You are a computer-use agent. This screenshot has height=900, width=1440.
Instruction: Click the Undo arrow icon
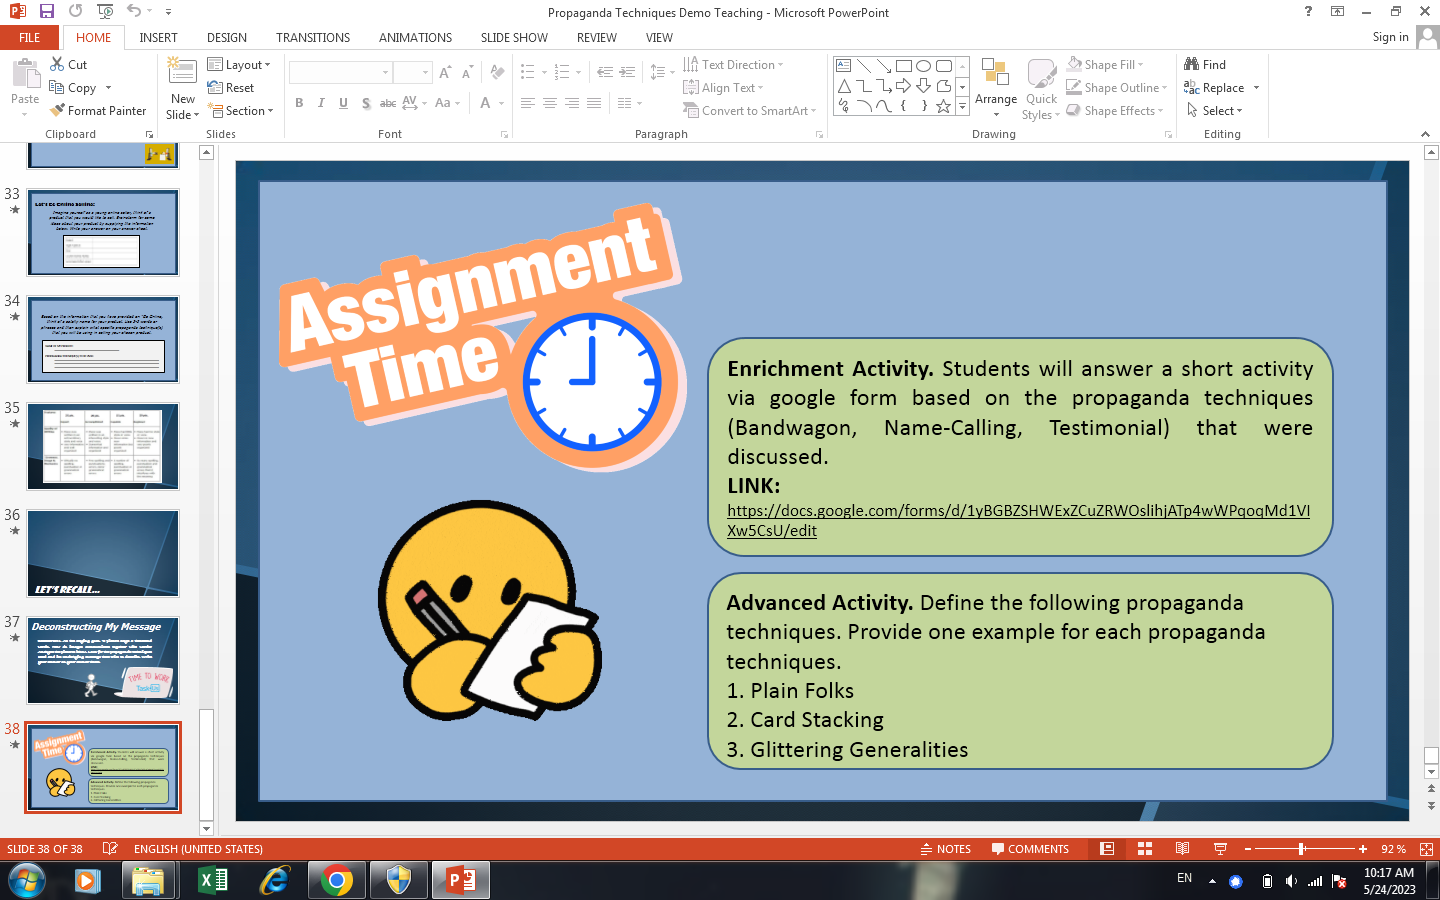134,11
